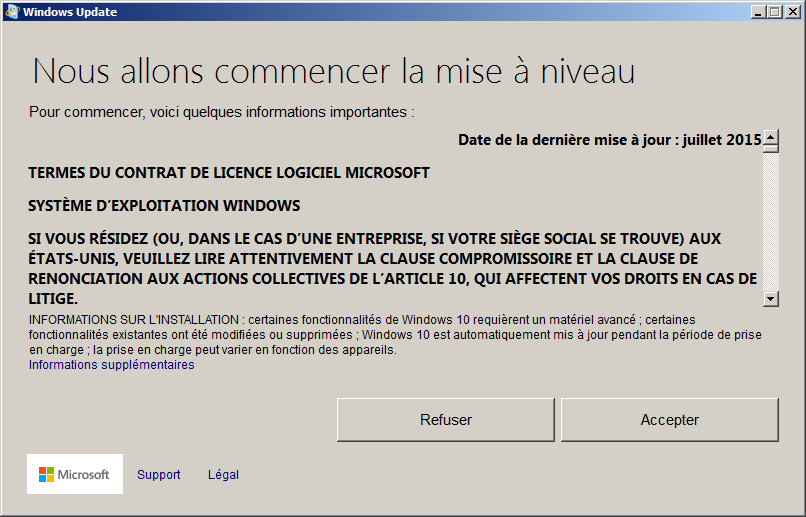Click the license scrollbar down arrow
The image size is (806, 517).
click(x=771, y=299)
